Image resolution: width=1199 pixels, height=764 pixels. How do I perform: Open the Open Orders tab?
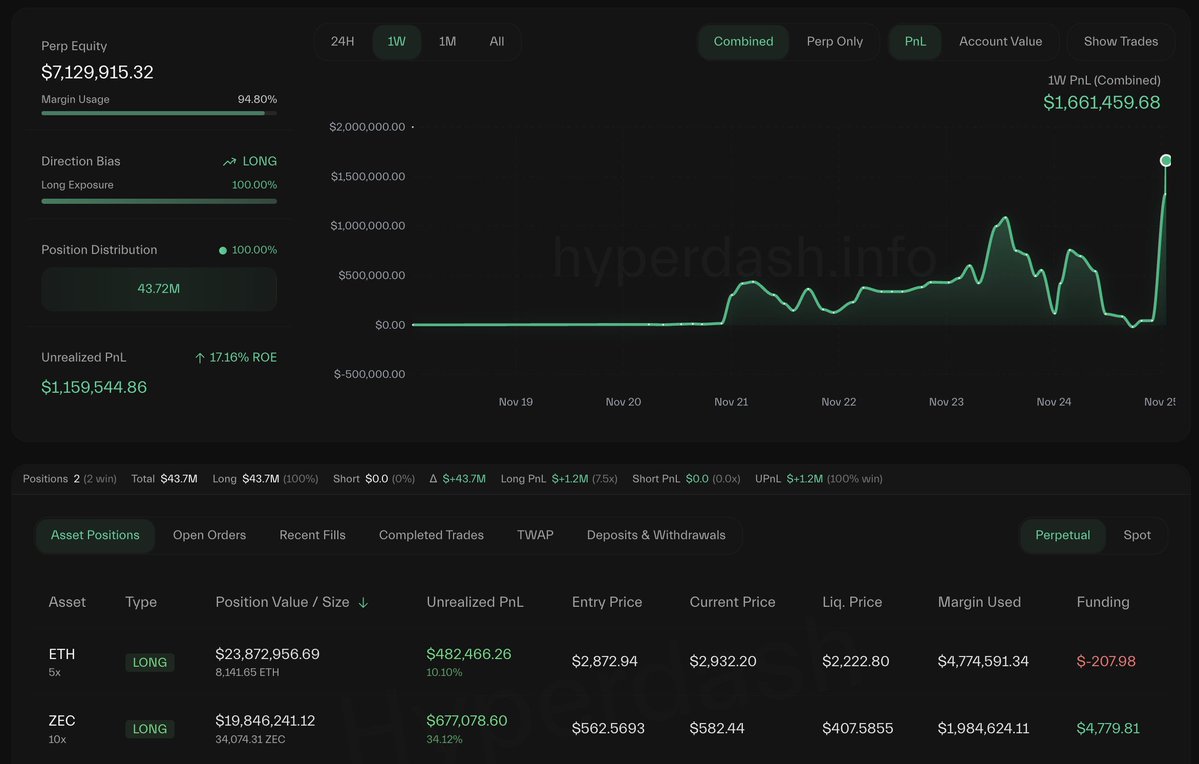(209, 535)
